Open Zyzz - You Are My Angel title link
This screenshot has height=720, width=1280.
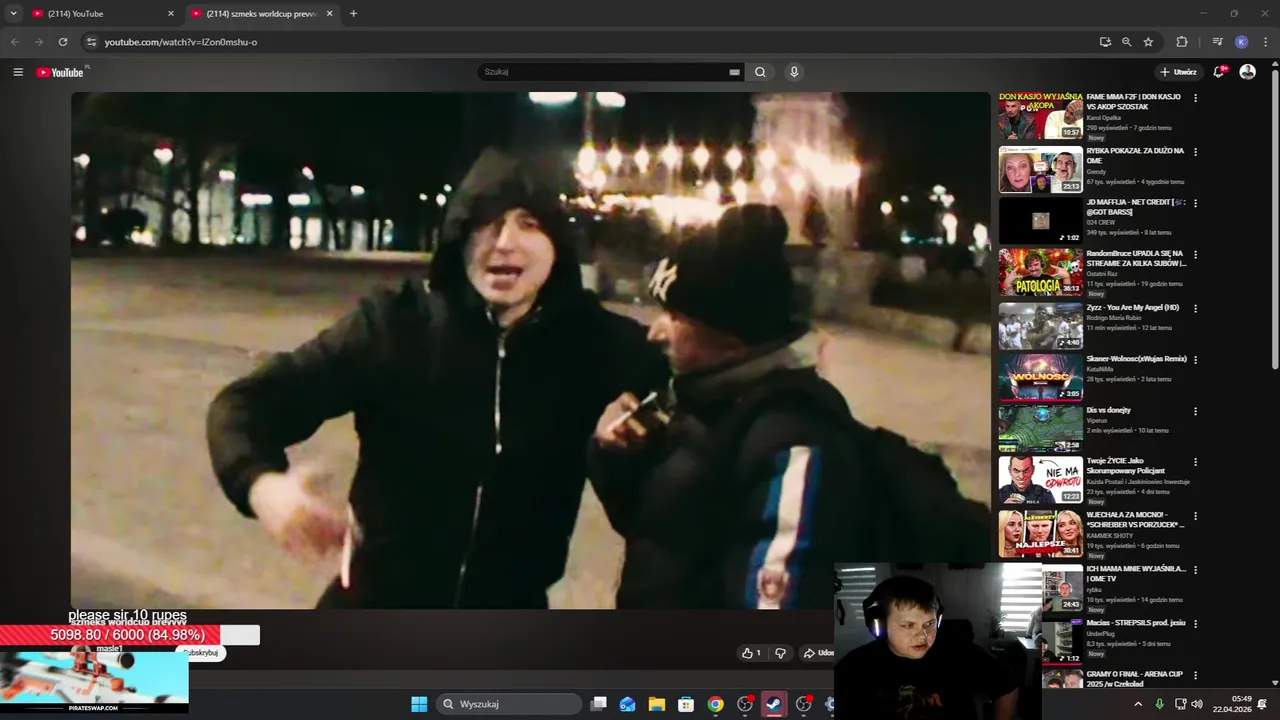tap(1133, 308)
